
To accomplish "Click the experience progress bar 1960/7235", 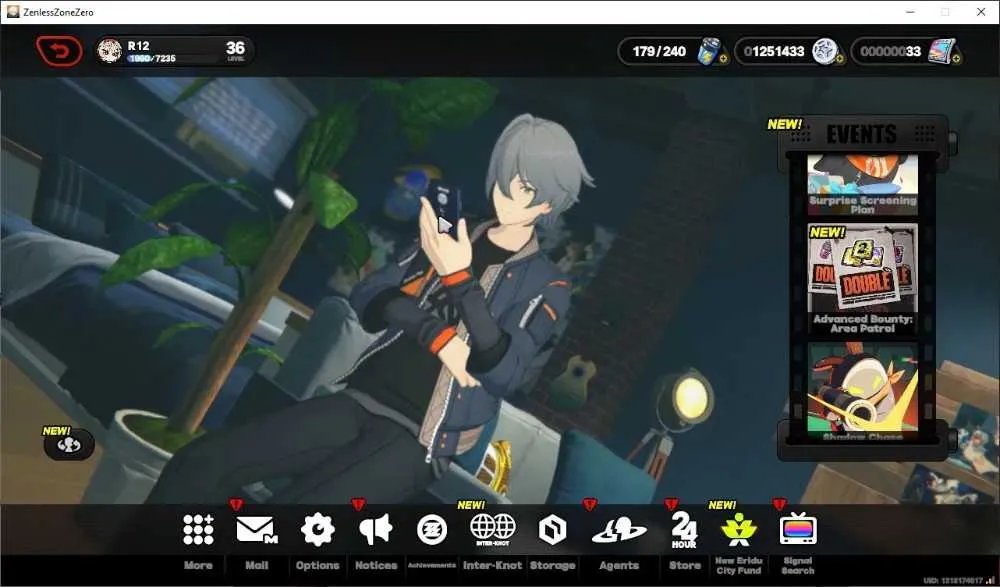I will tap(151, 59).
